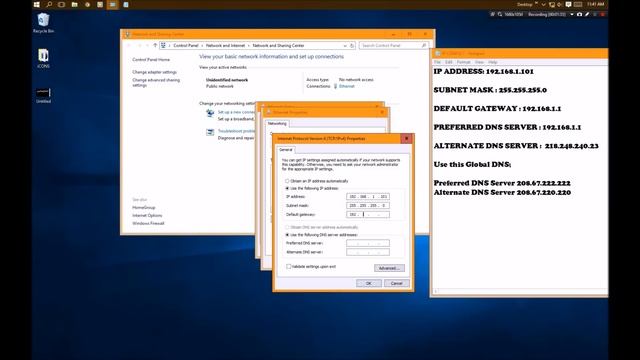Open the Recycle Bin desktop icon
640x360 pixels.
[43, 23]
